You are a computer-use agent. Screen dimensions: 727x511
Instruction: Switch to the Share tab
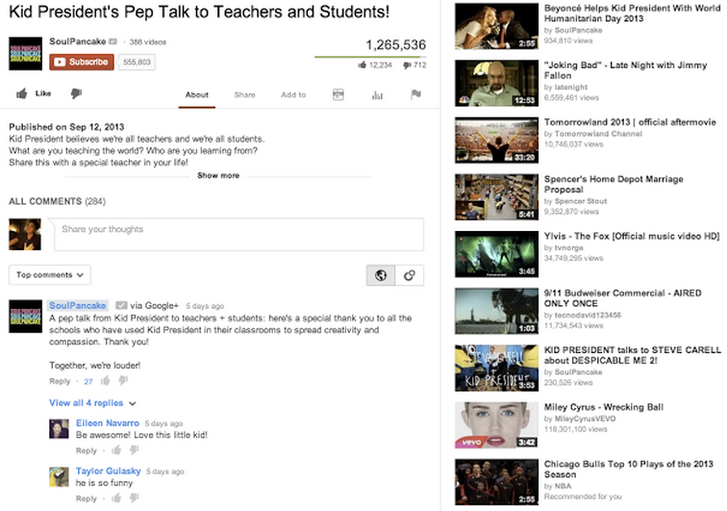tap(245, 95)
